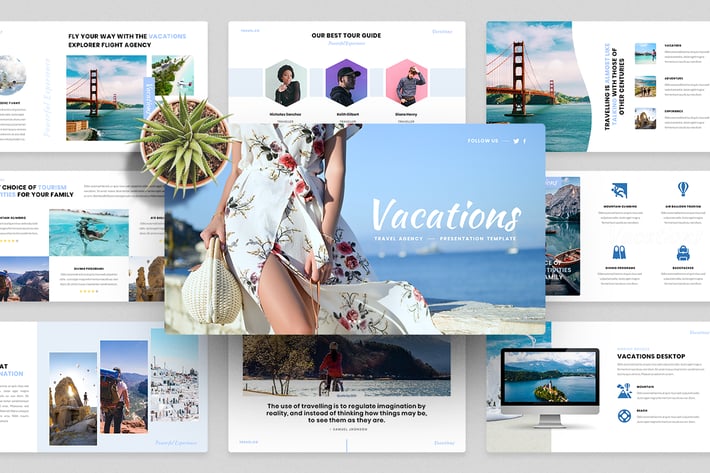The width and height of the screenshot is (710, 473).
Task: Click the "MOUNTAIN CLIMBING" label
Action: click(x=620, y=206)
